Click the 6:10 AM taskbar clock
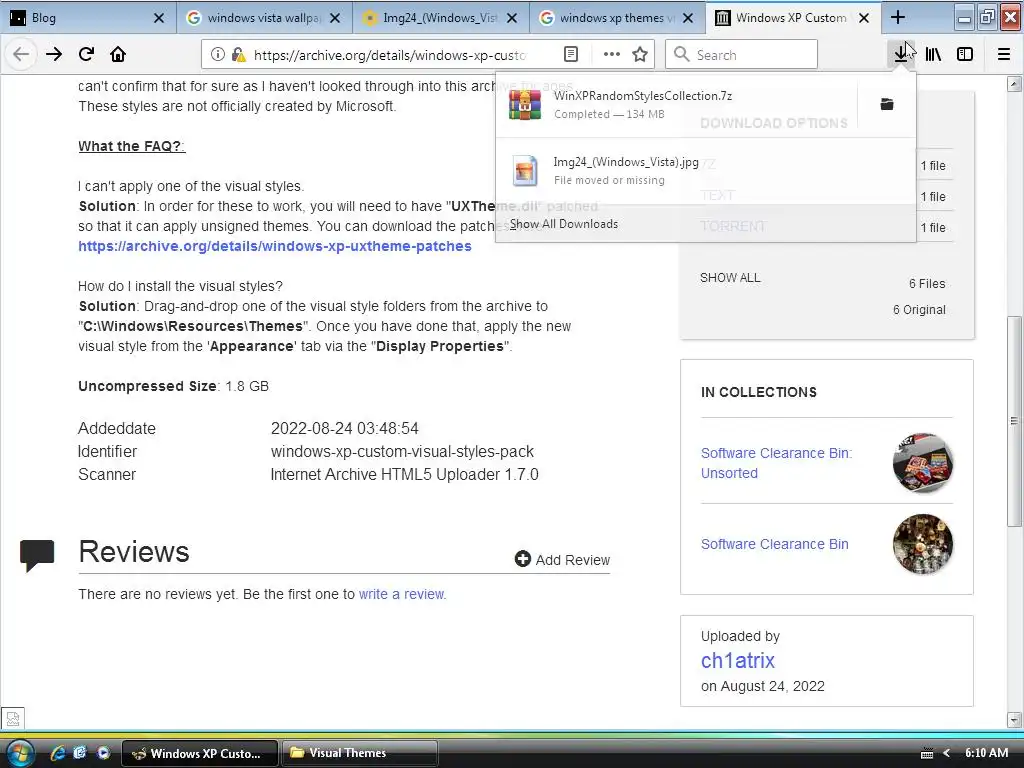Screen dimensions: 1024x768 986,753
